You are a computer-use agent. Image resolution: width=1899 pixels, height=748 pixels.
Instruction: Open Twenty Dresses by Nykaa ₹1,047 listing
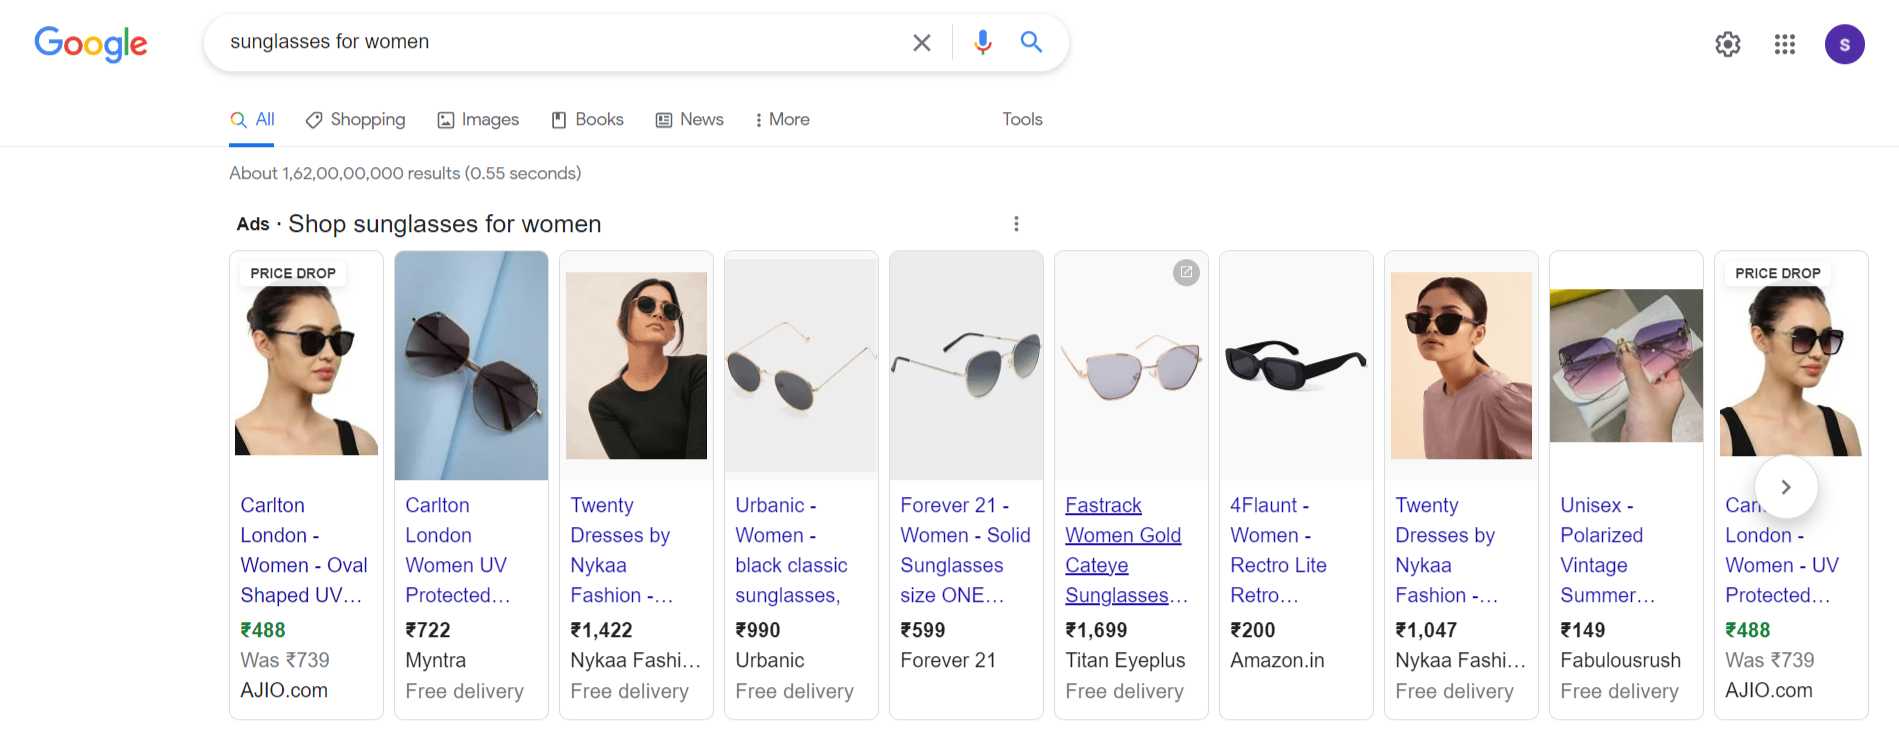click(x=1446, y=550)
